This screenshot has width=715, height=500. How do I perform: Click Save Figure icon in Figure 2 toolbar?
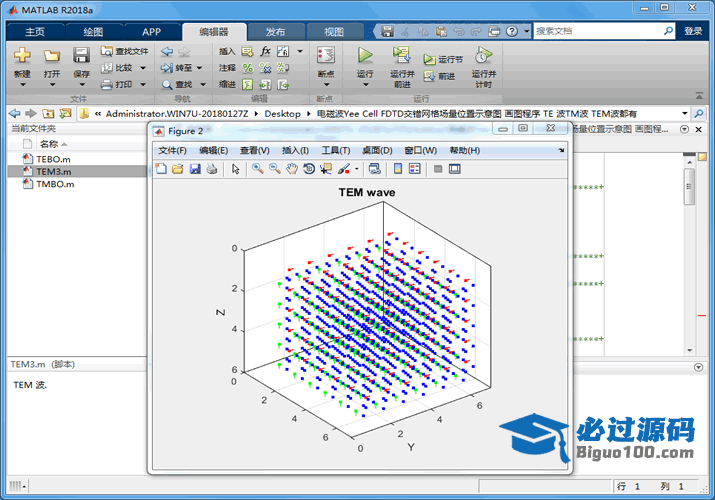pyautogui.click(x=195, y=169)
